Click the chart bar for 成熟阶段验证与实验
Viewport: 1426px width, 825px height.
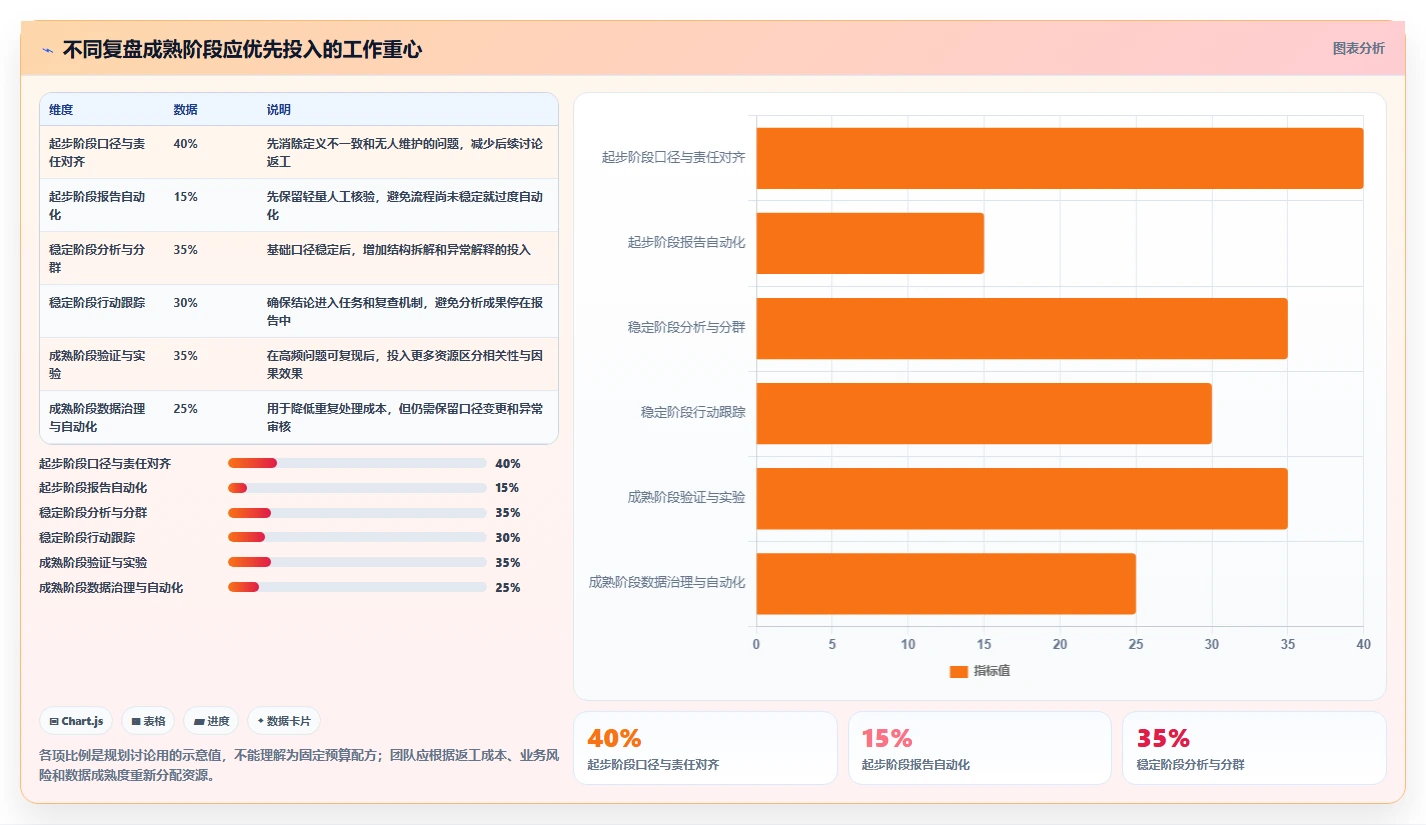click(x=1021, y=498)
